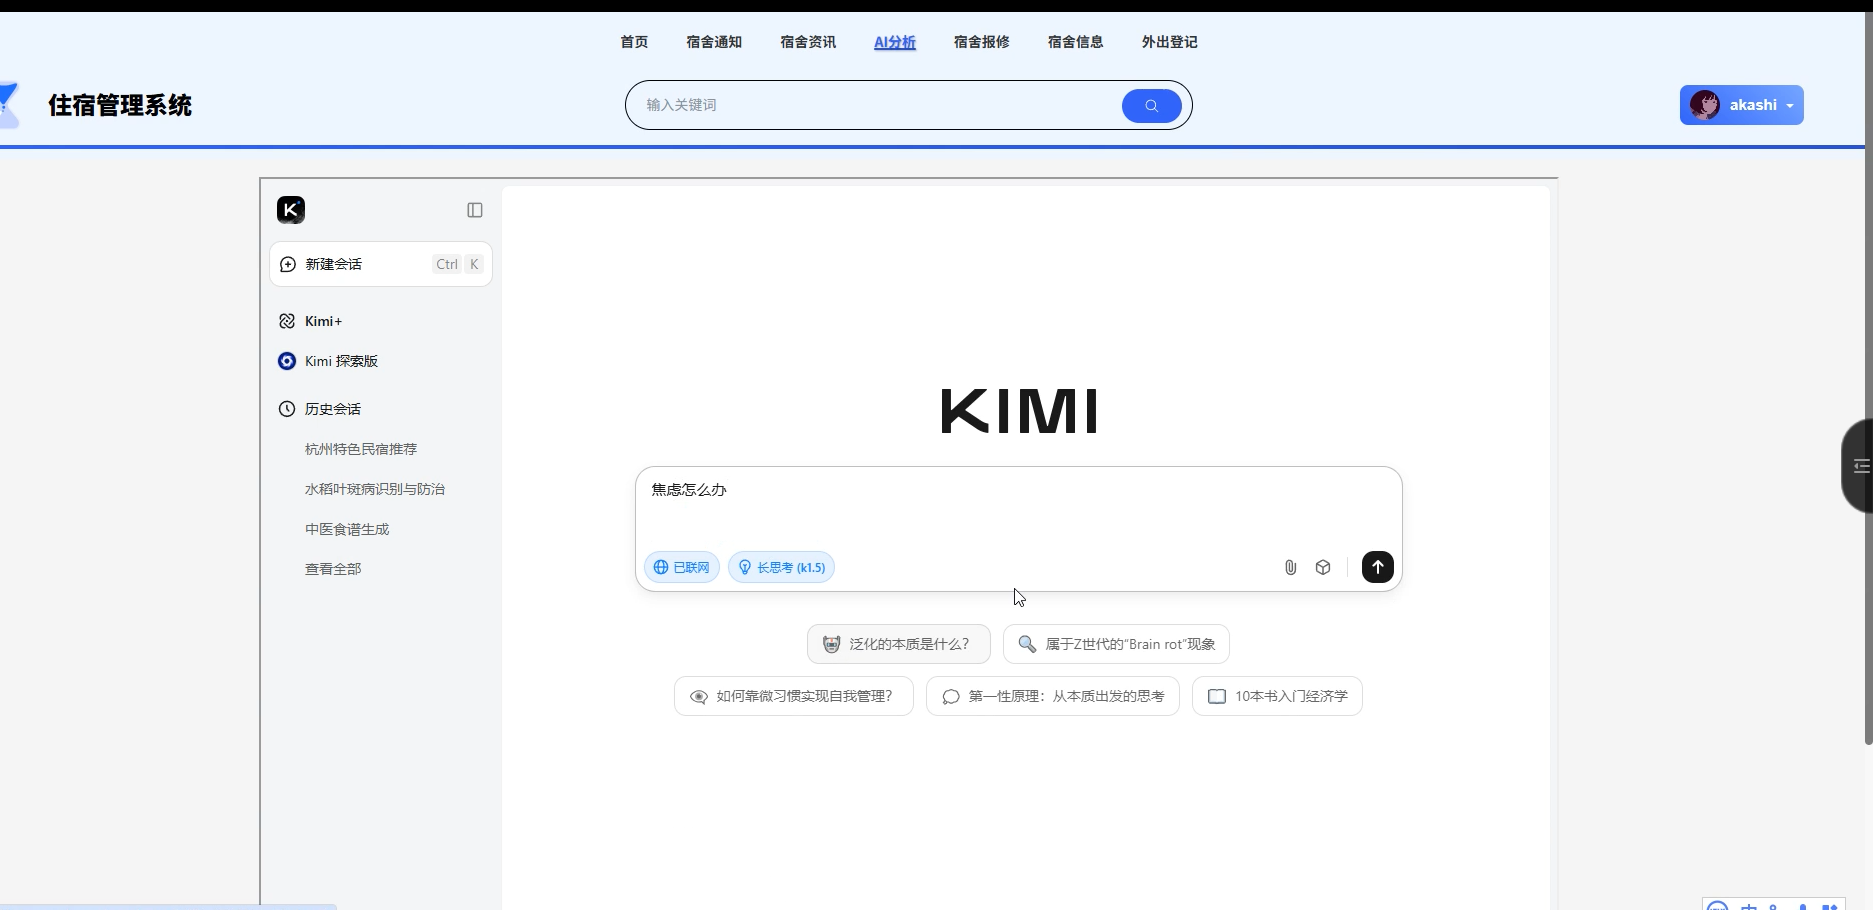Click the 住宿管理系统 title text
Image resolution: width=1873 pixels, height=910 pixels.
point(120,105)
